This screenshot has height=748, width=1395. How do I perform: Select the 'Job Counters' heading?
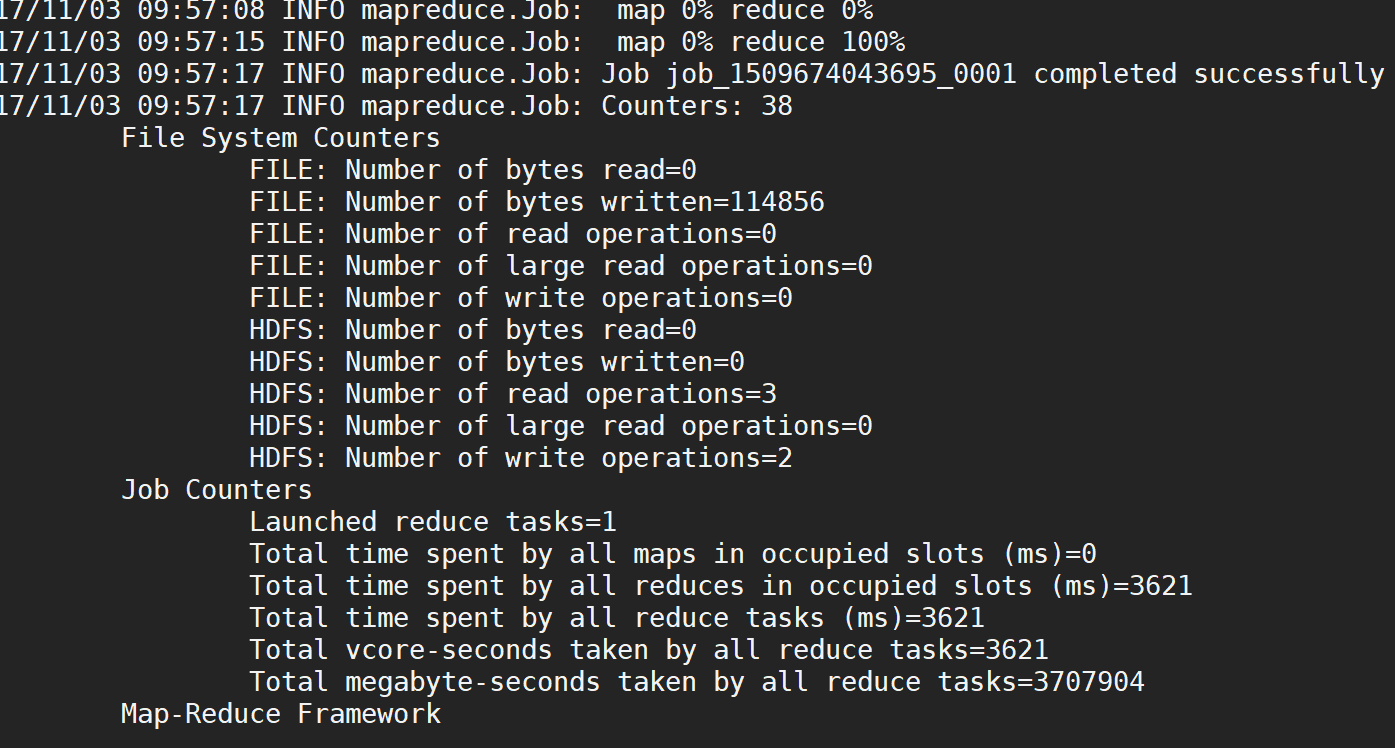coord(217,490)
